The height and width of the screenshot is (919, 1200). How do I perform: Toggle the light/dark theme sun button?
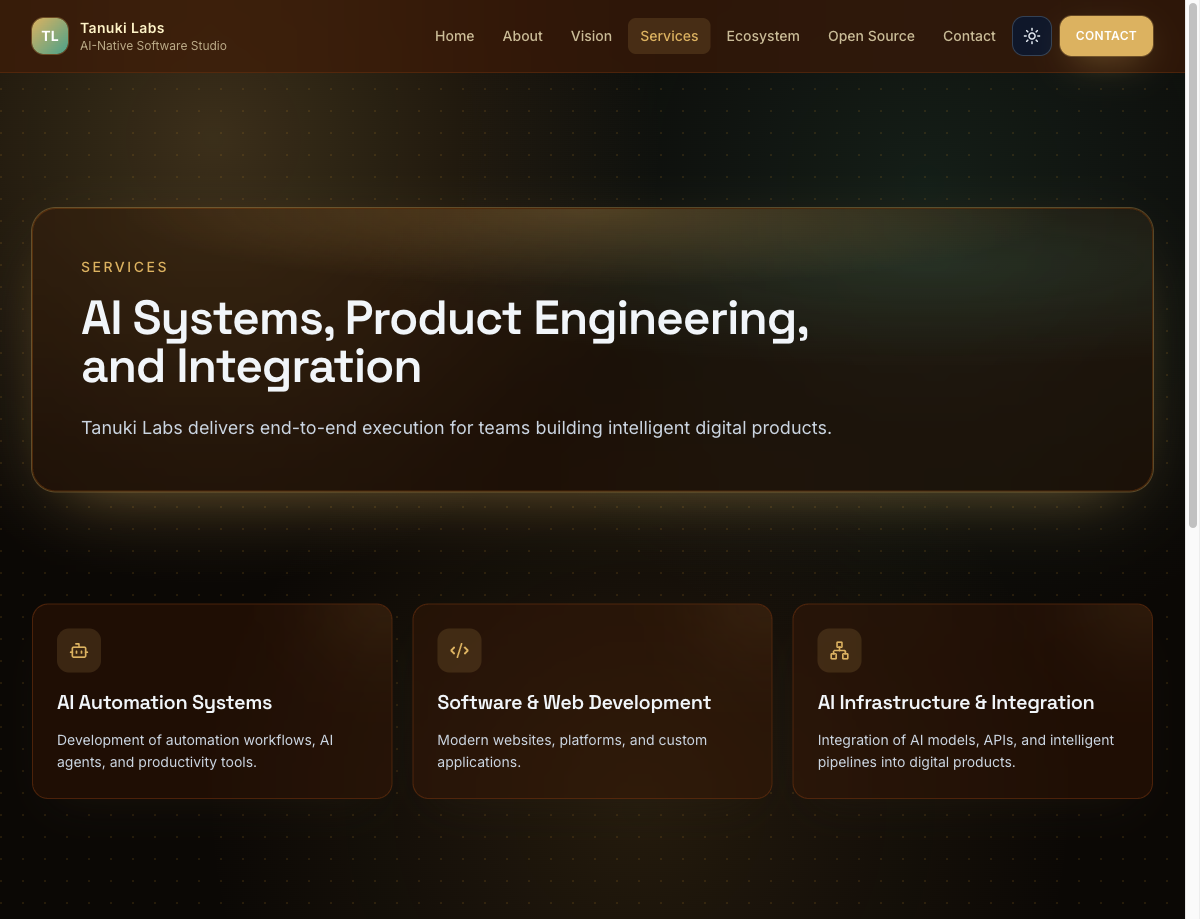(x=1031, y=36)
